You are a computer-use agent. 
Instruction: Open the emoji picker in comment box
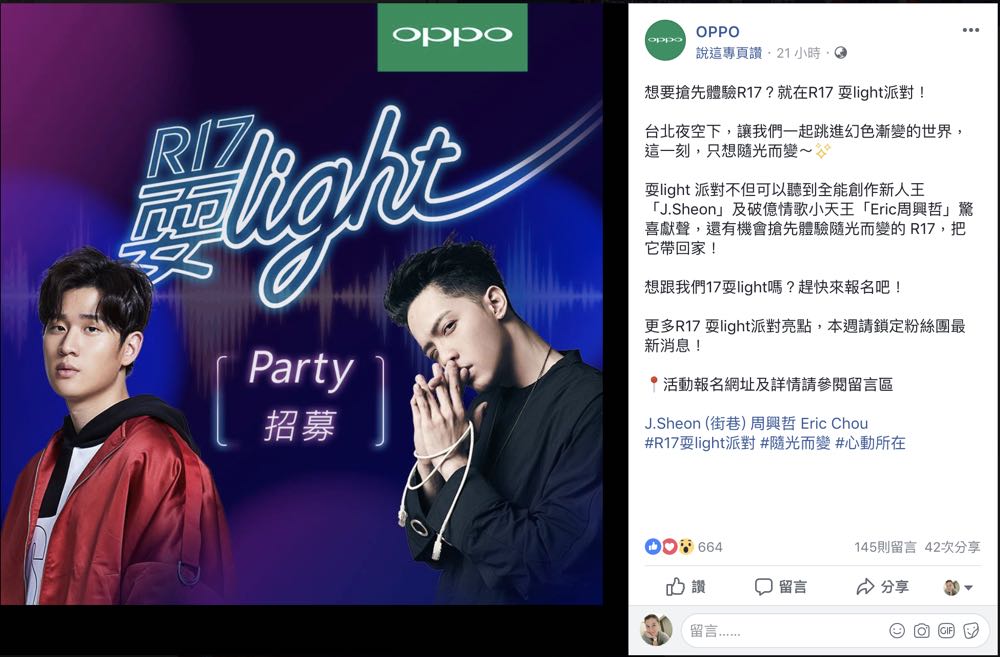tap(897, 631)
